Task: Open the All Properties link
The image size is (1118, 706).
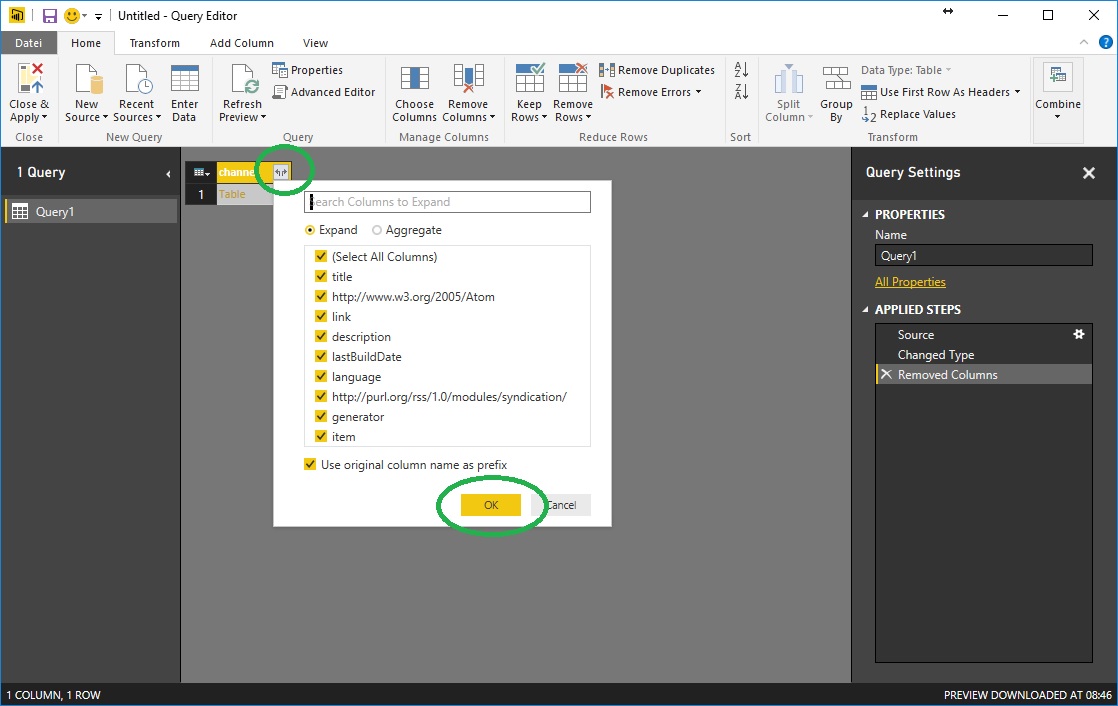Action: 910,282
